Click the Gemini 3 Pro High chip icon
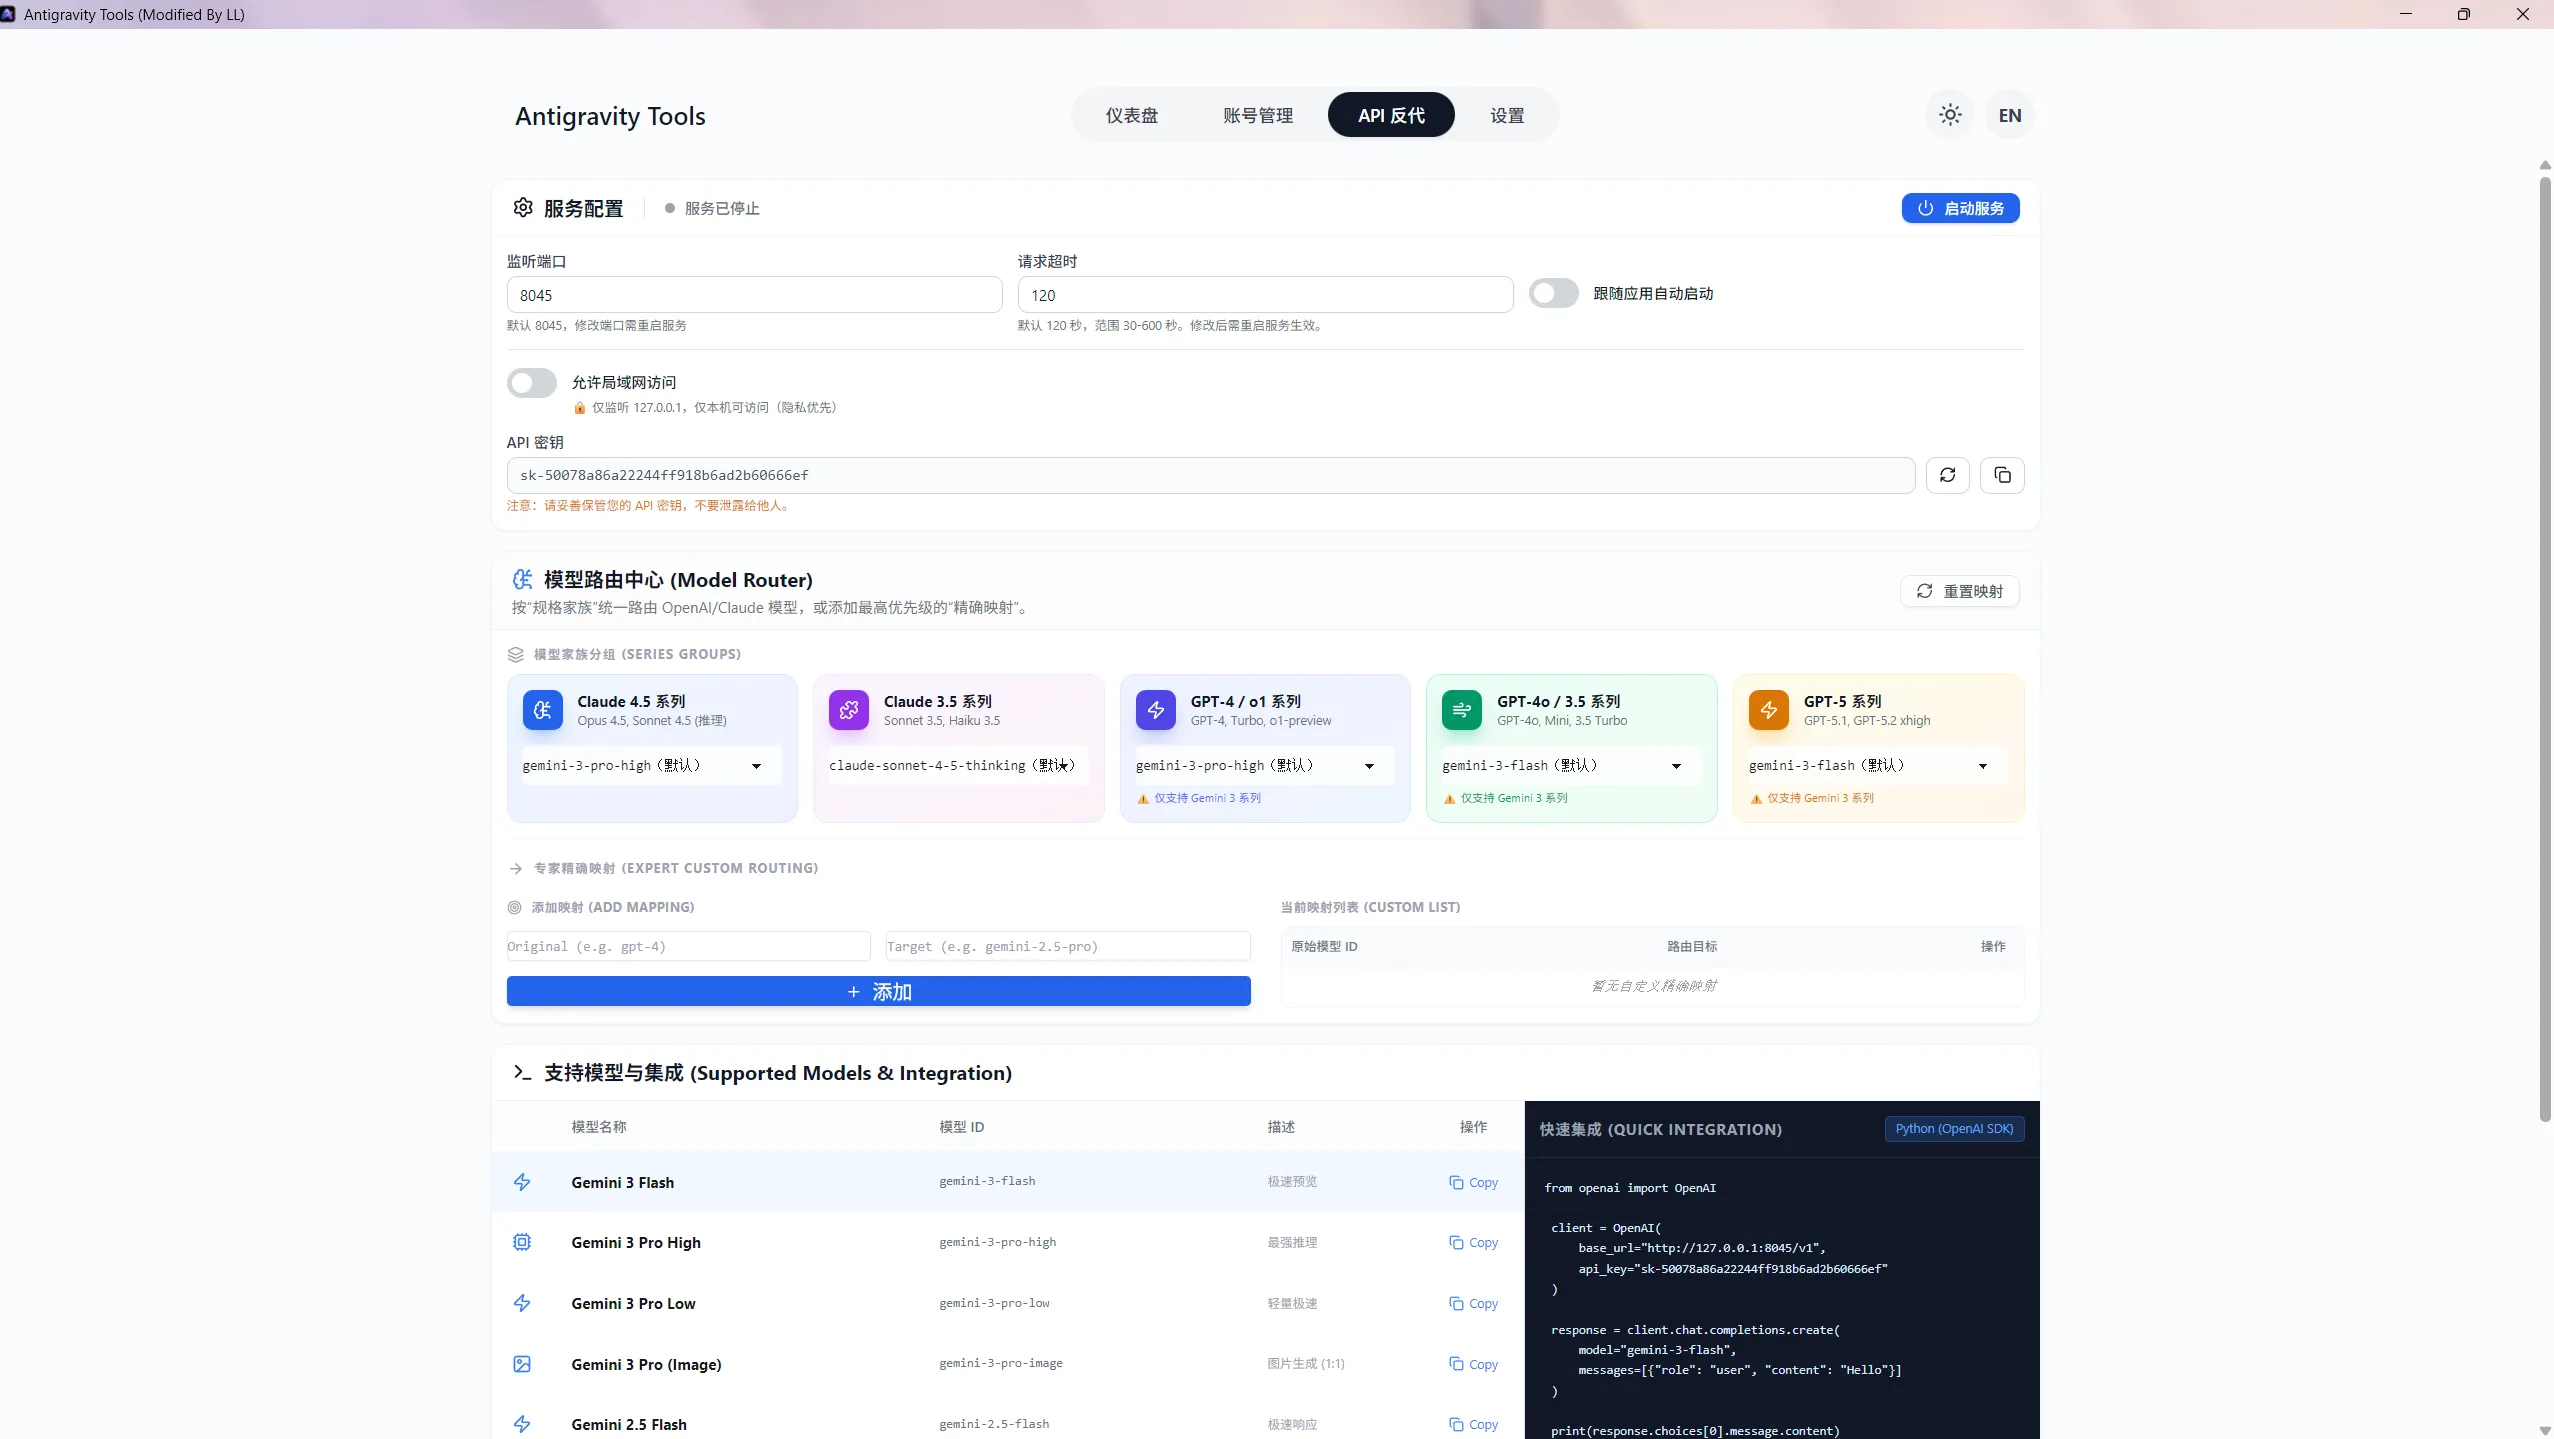 pos(522,1242)
